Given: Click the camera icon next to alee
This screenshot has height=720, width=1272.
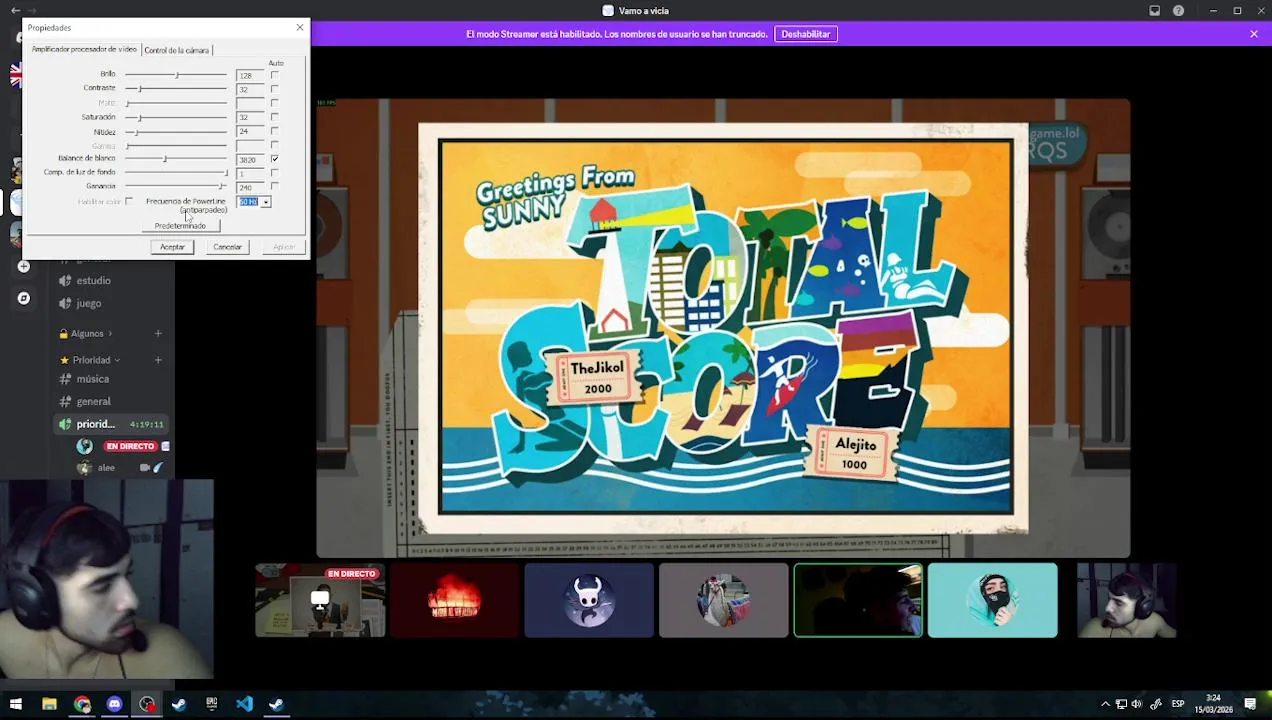Looking at the screenshot, I should pos(145,467).
